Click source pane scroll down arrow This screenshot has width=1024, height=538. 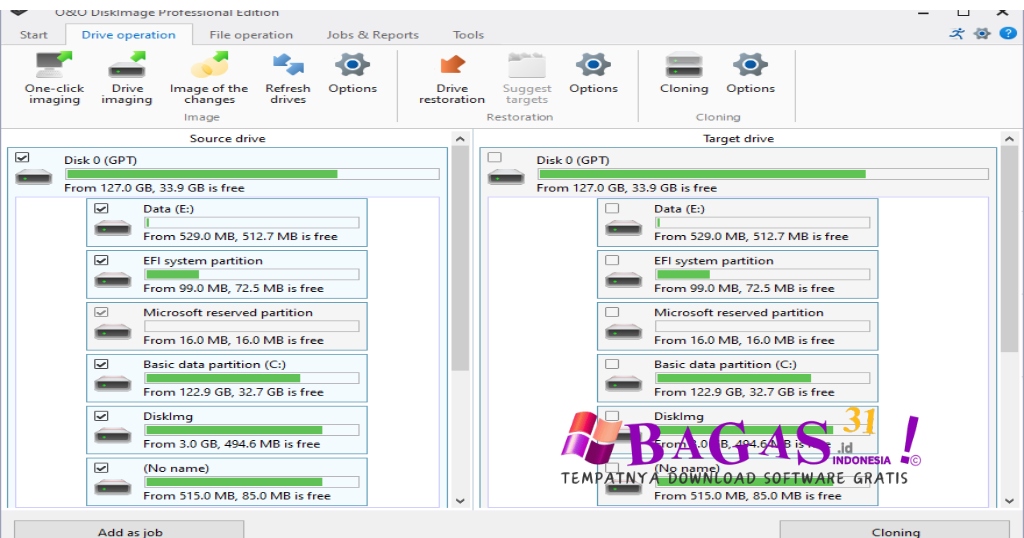(460, 501)
